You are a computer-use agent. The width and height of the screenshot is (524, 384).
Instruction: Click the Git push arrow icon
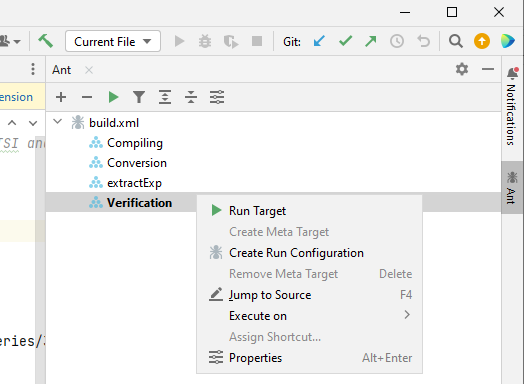[371, 41]
